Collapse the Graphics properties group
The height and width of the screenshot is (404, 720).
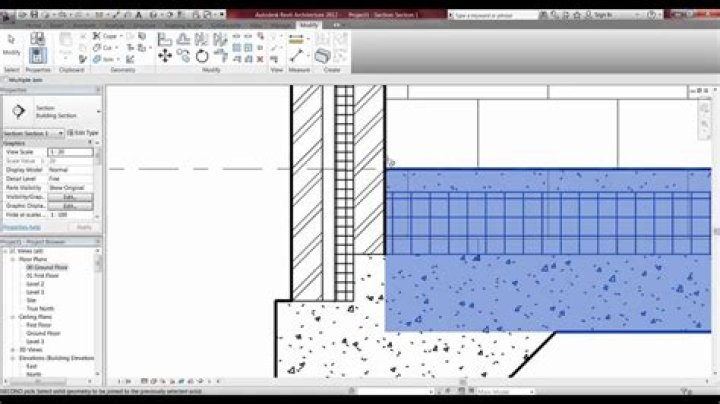(90, 143)
